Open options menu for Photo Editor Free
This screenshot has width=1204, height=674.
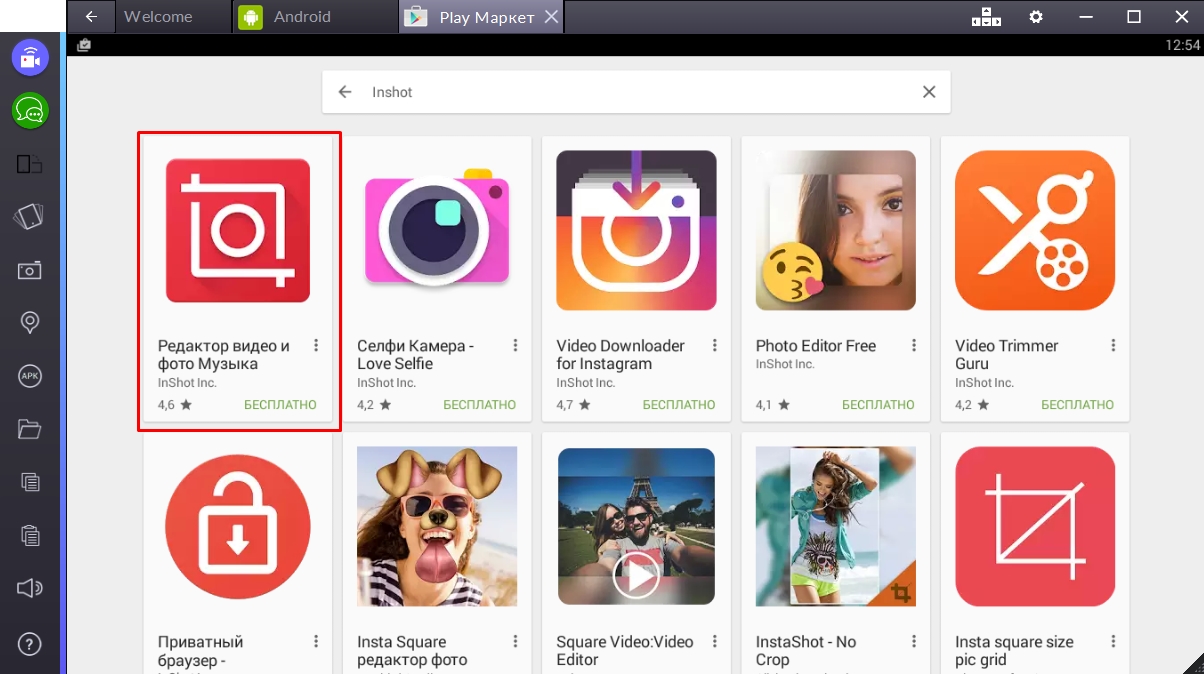pyautogui.click(x=914, y=345)
